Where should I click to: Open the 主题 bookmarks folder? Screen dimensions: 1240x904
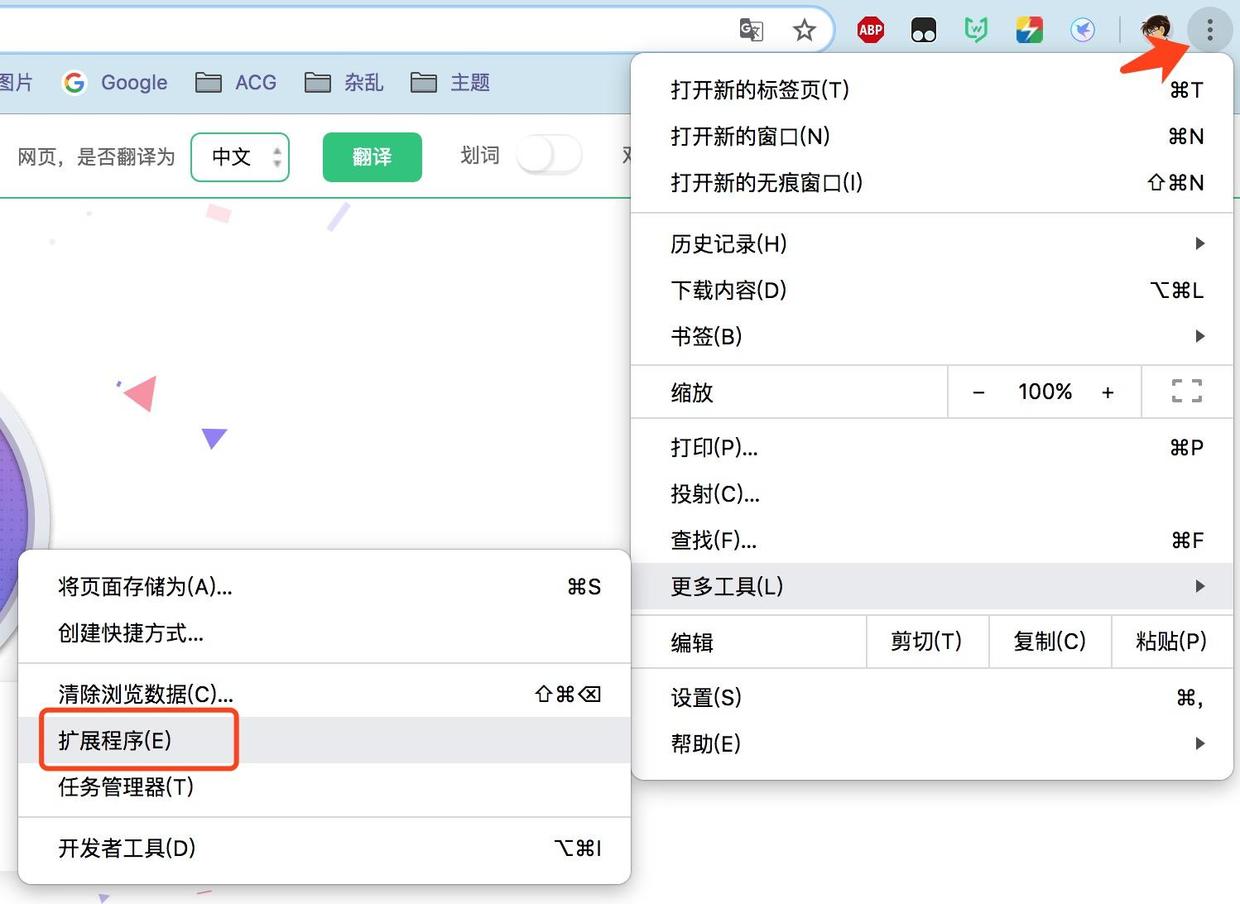[x=450, y=83]
